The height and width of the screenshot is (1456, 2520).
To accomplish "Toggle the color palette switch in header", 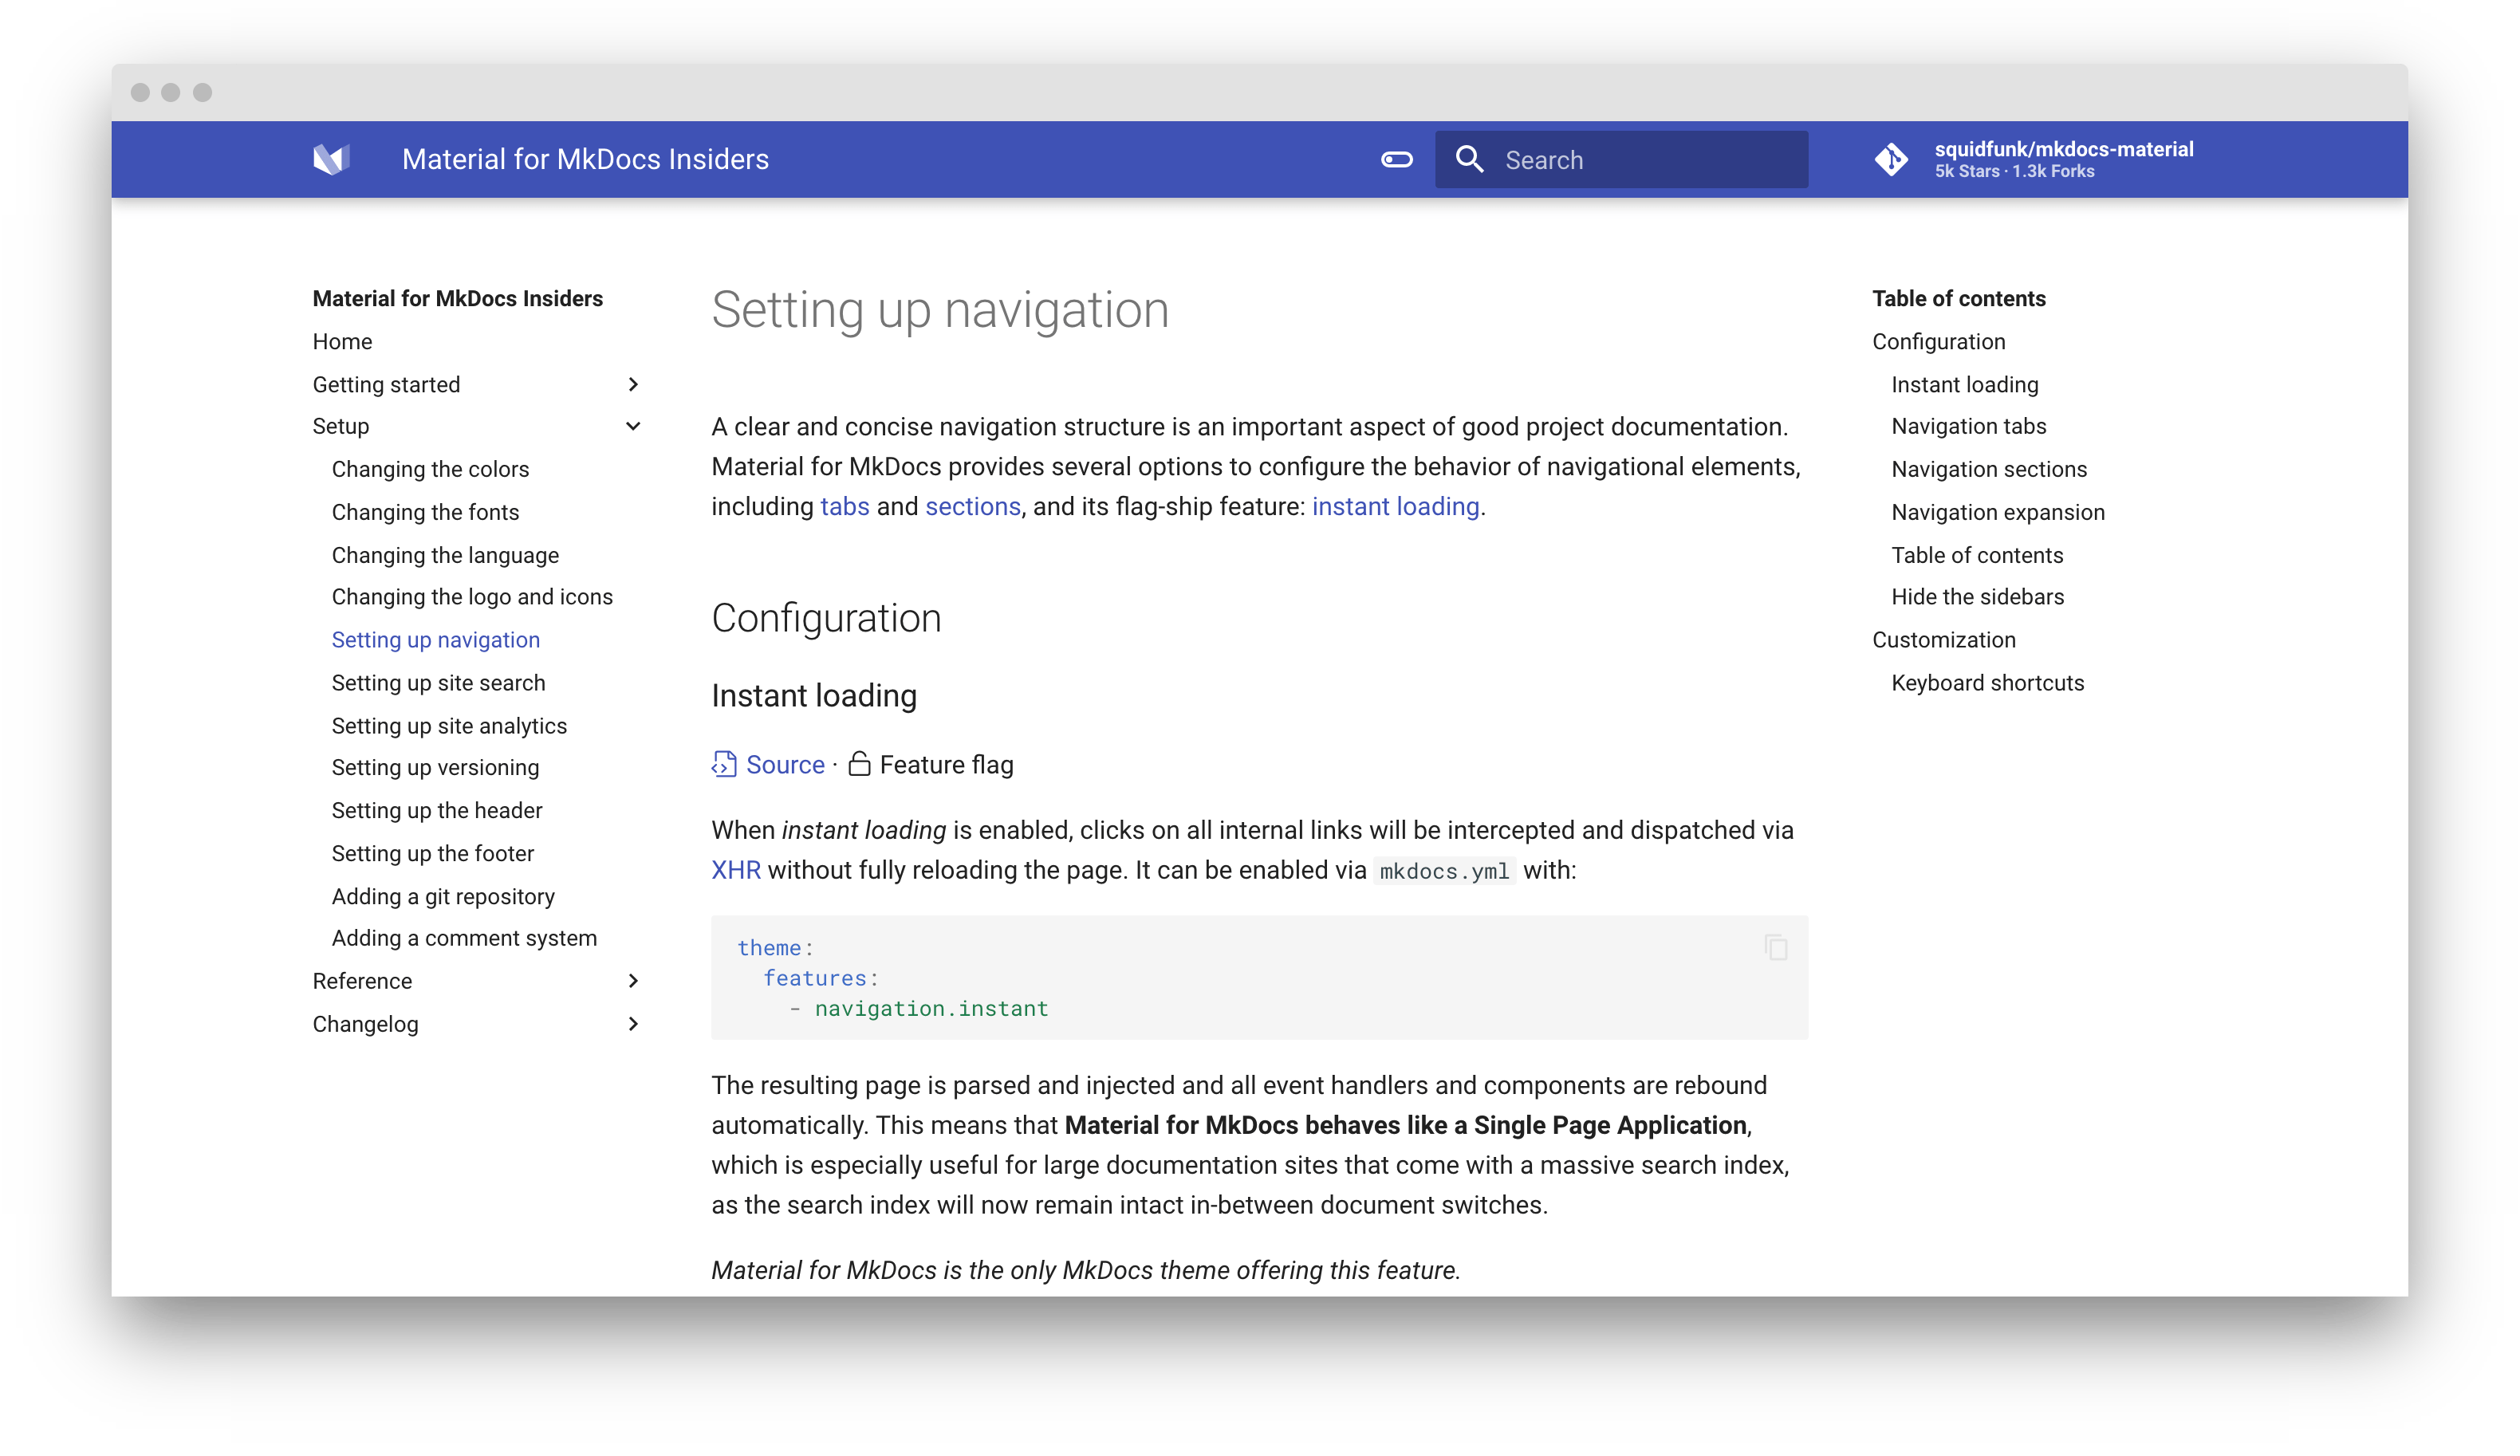I will click(1396, 160).
